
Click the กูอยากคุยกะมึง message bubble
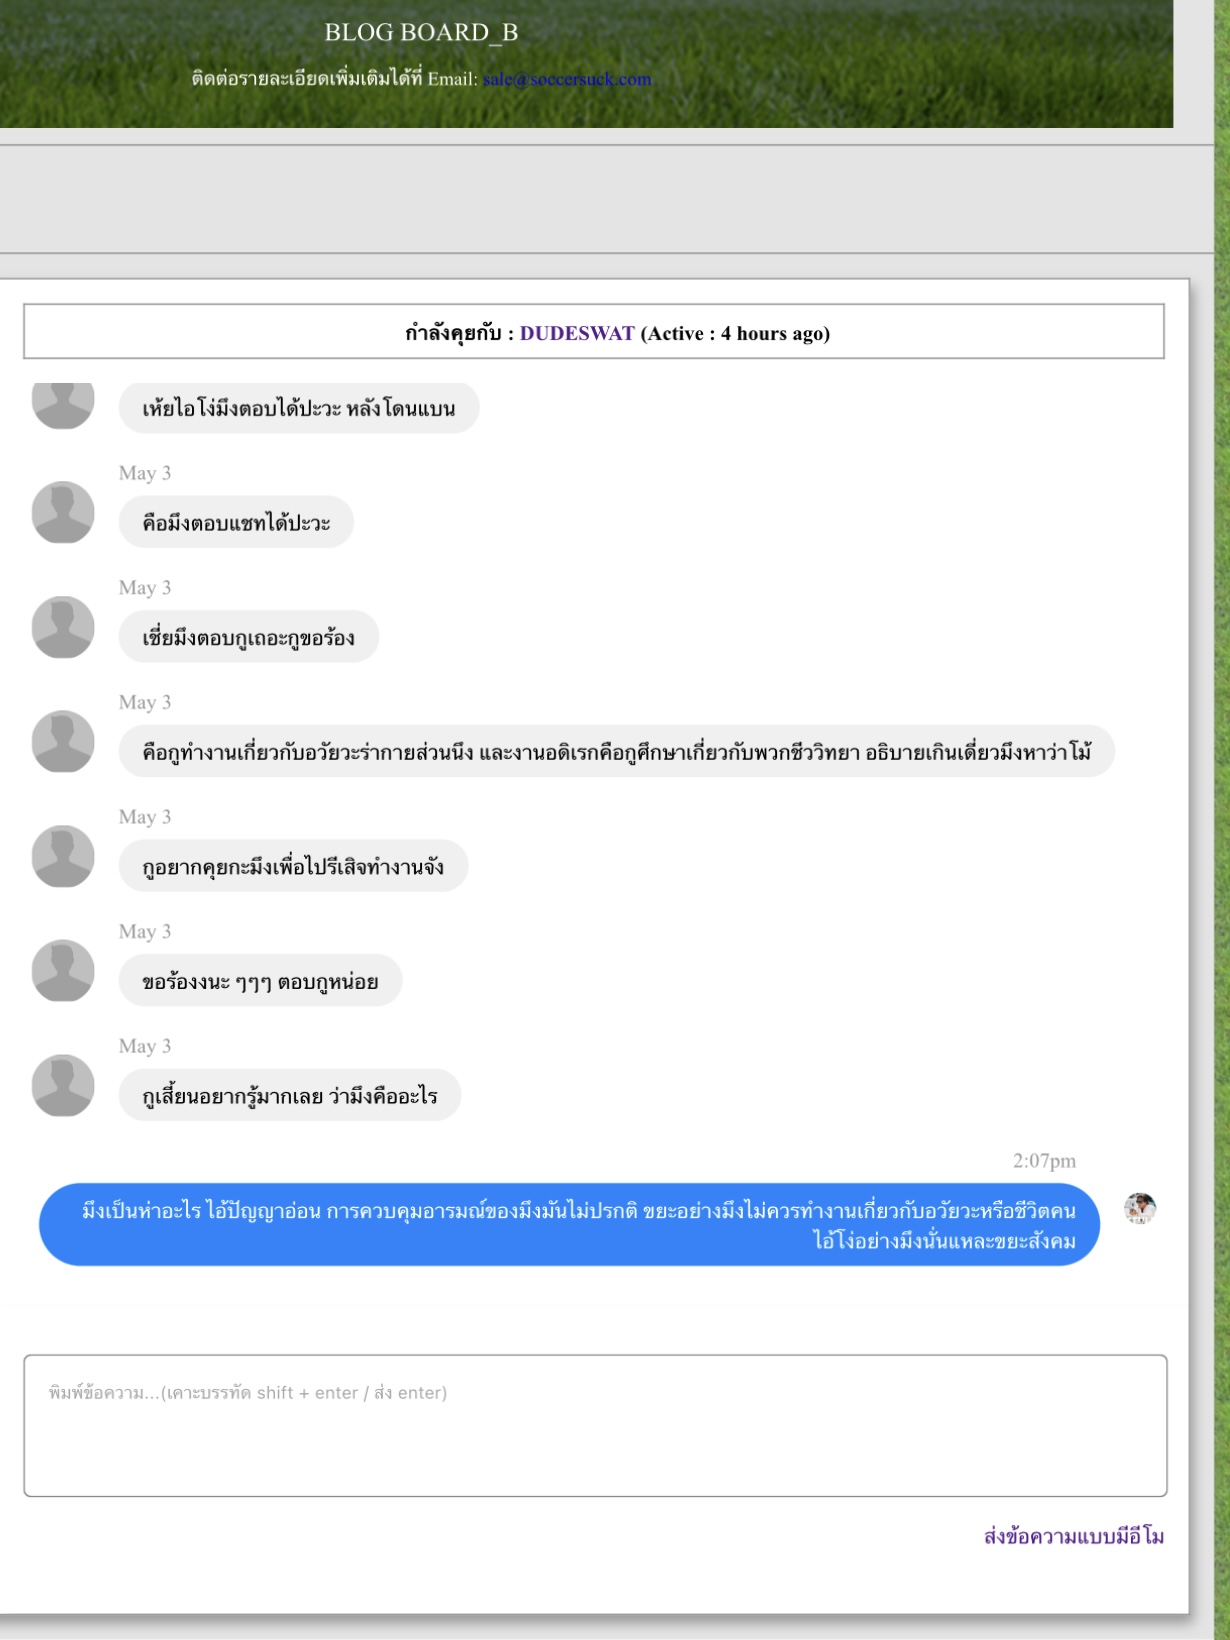point(293,866)
